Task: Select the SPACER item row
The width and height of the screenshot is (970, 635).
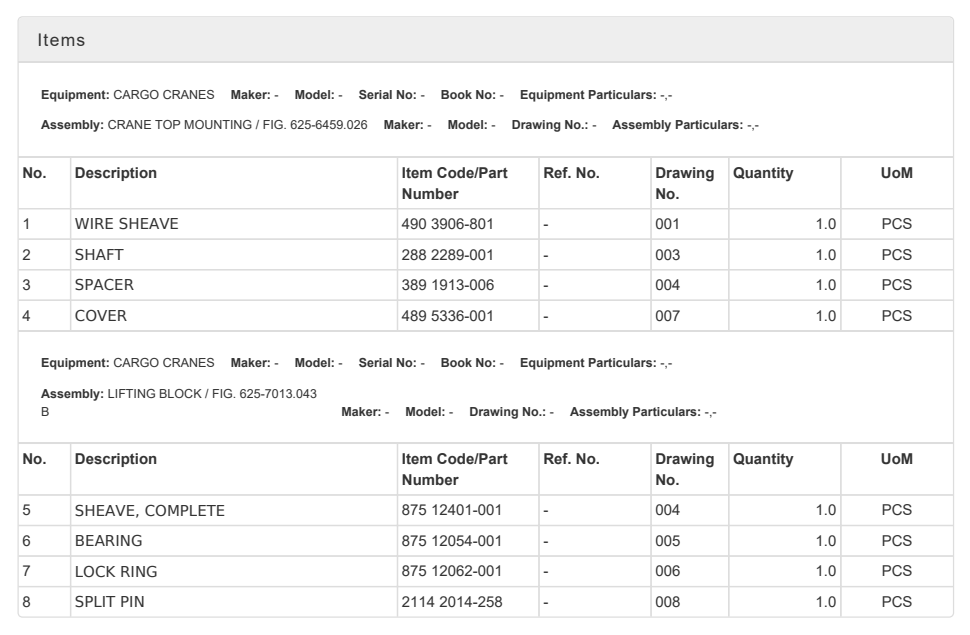Action: pos(104,285)
